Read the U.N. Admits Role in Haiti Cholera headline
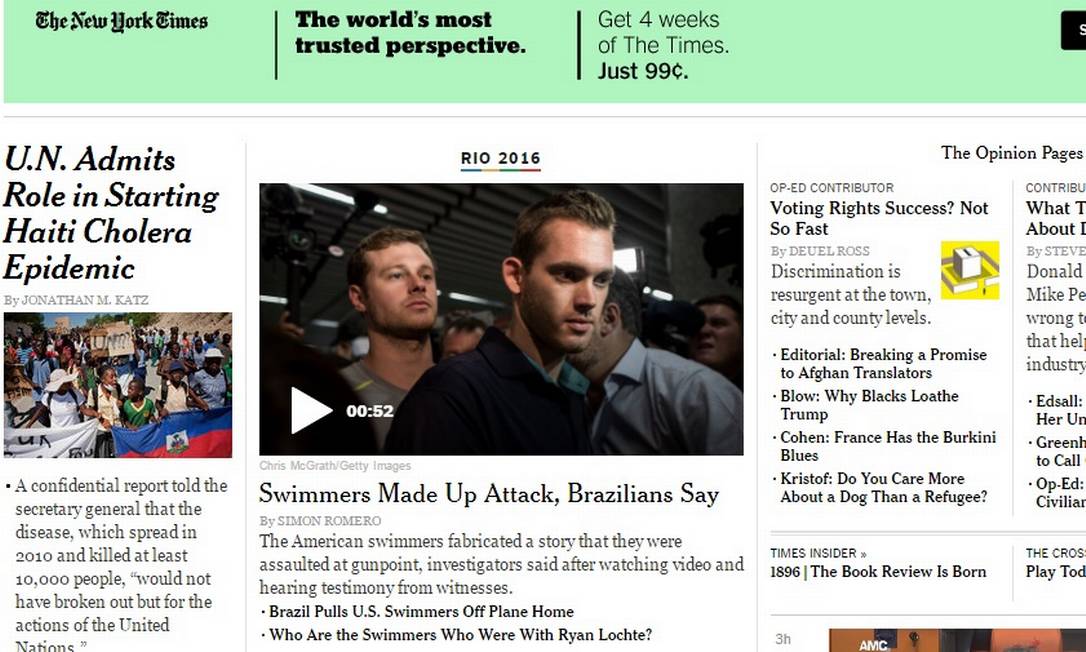The width and height of the screenshot is (1086, 652). [111, 213]
